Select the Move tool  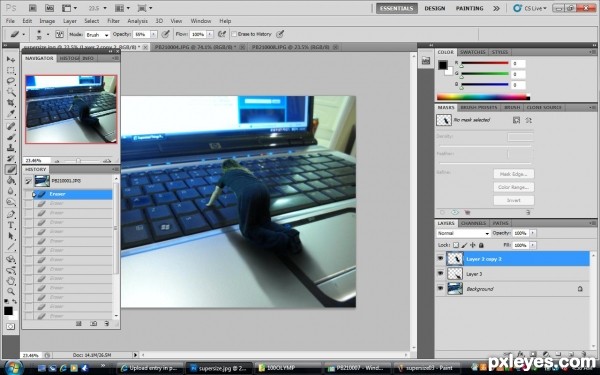pos(11,59)
